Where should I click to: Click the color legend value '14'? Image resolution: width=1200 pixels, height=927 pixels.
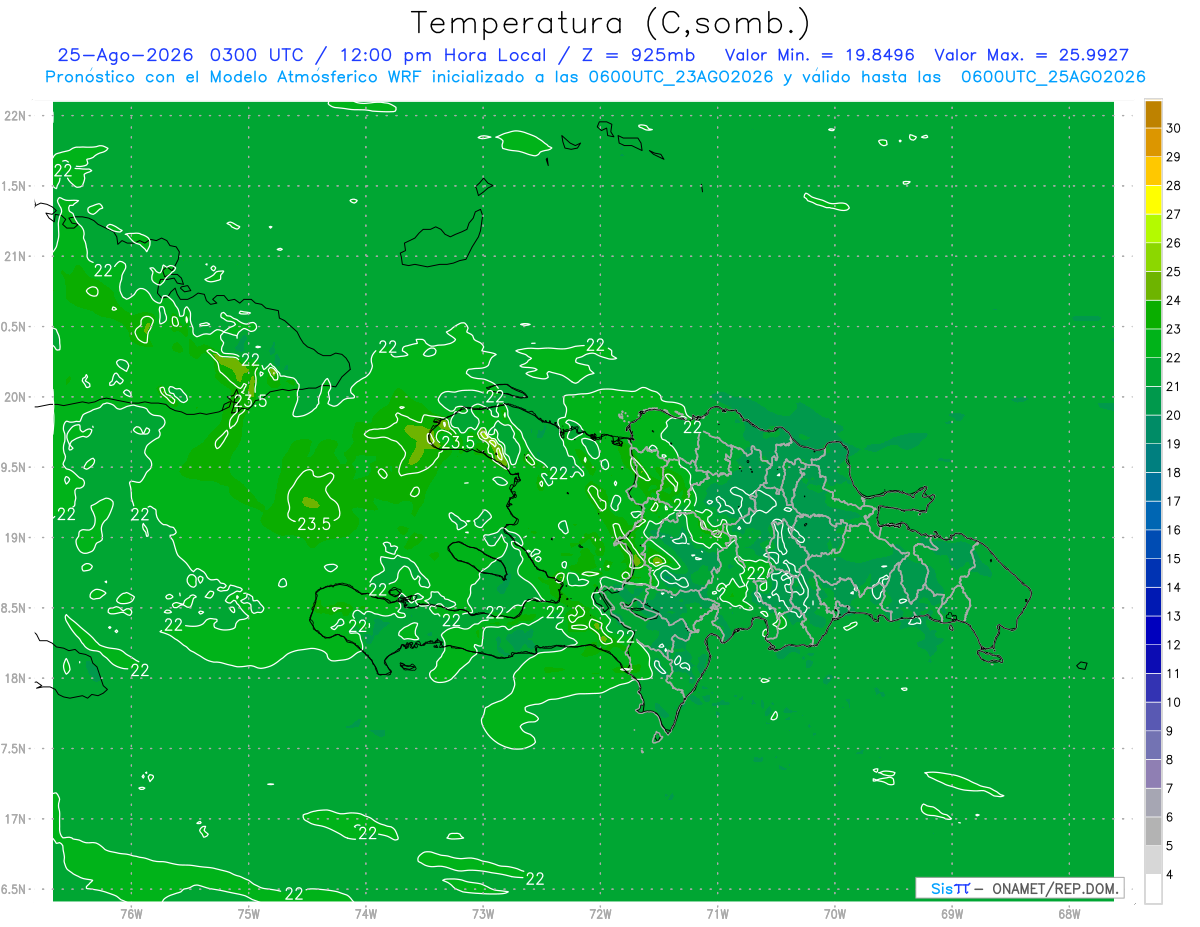coord(1174,587)
